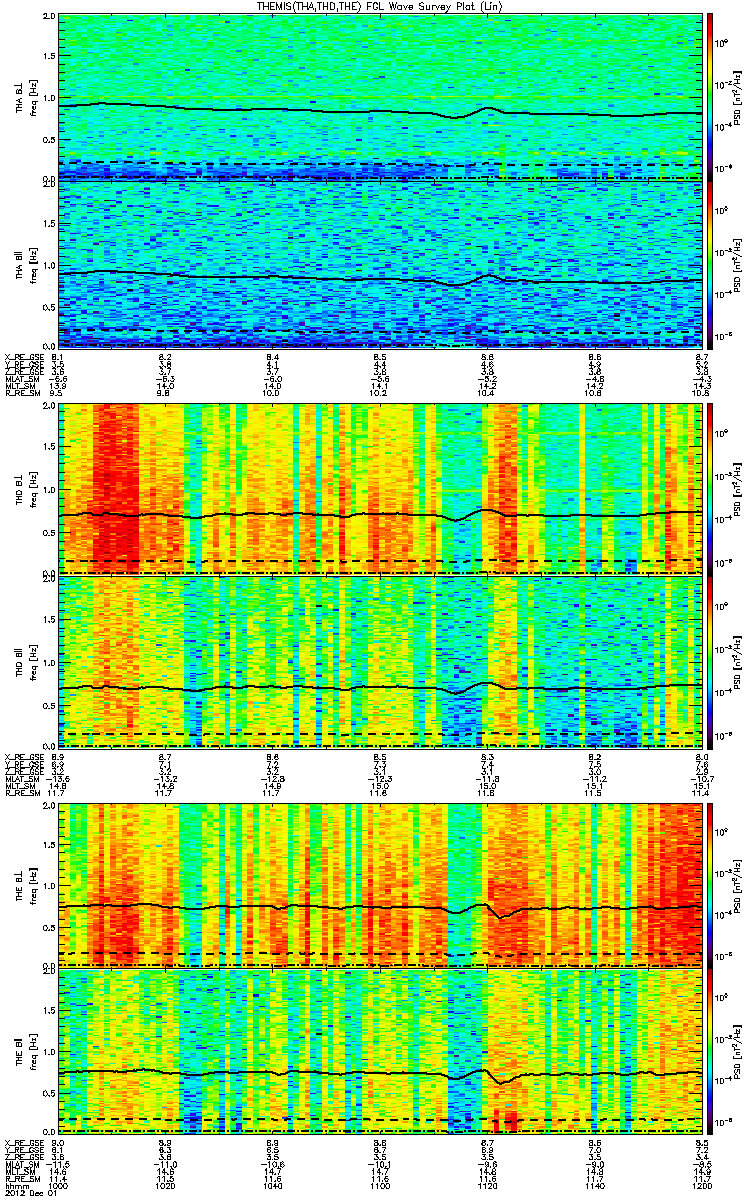
Task: Select the THE B-parallel spectrogram panel
Action: pos(380,1049)
